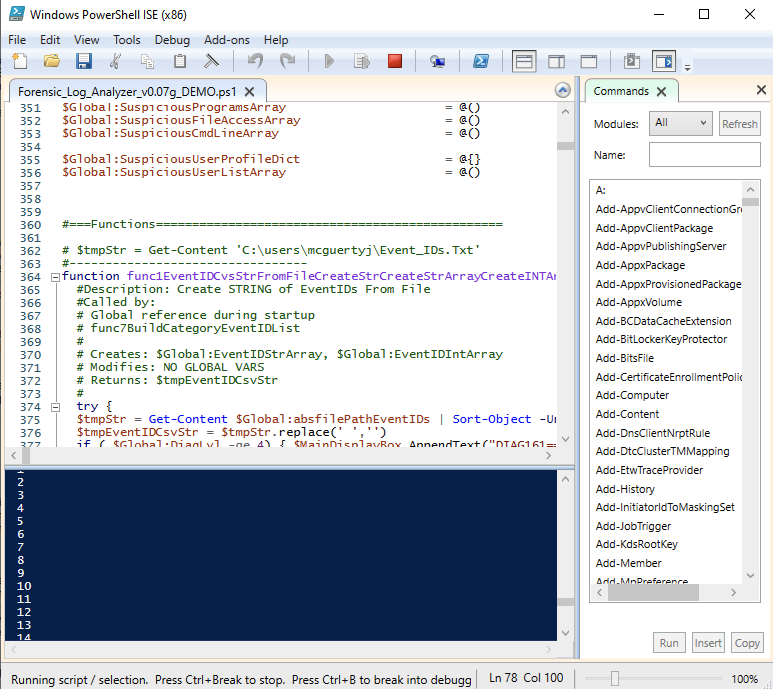Click the Refresh button in Commands
The height and width of the screenshot is (689, 773).
pyautogui.click(x=739, y=124)
